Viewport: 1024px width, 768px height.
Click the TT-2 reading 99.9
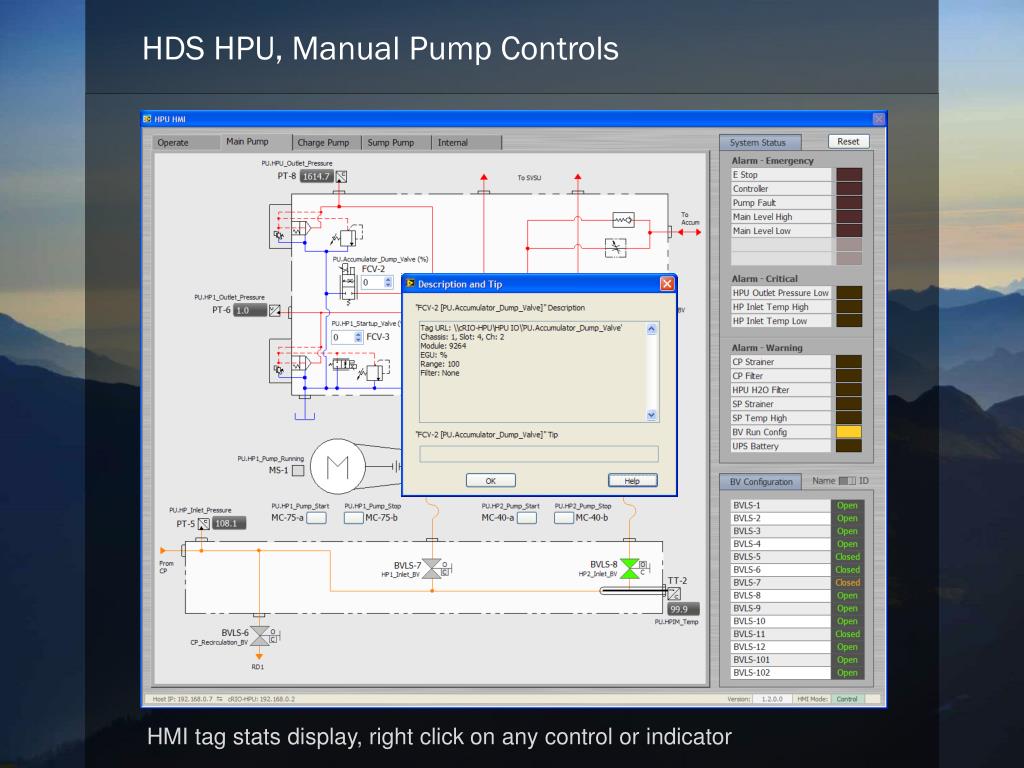coord(683,609)
